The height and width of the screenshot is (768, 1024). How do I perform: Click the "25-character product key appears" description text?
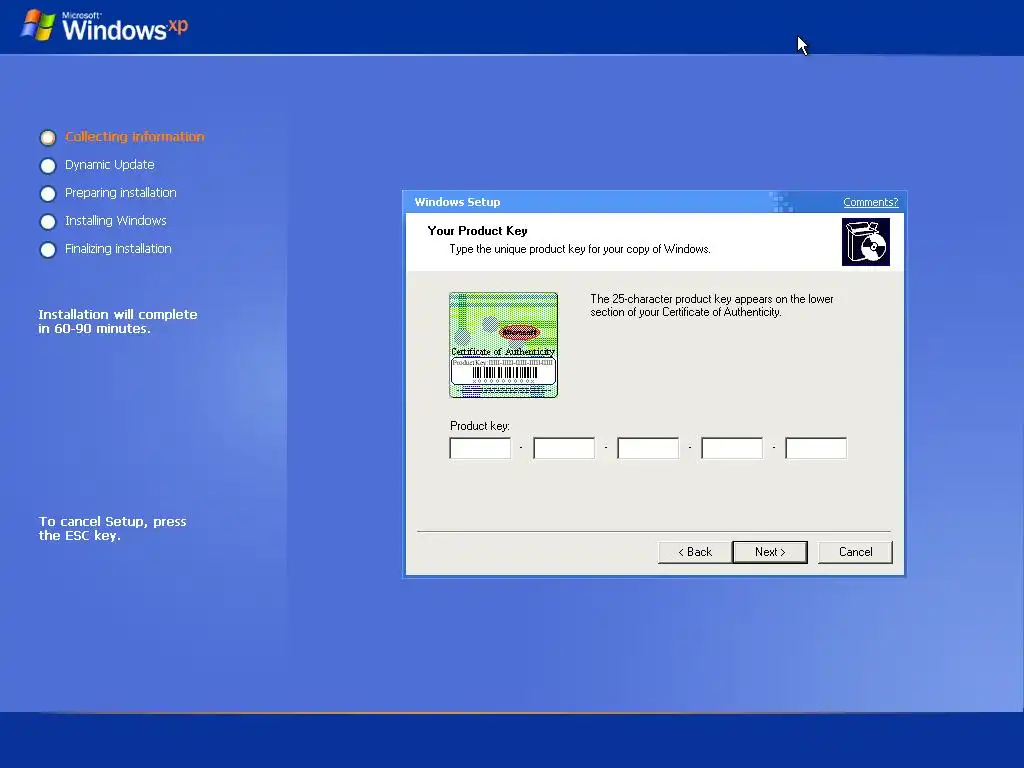coord(712,306)
